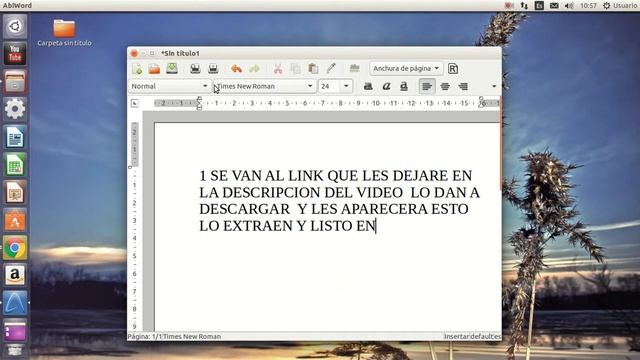Undo the last edit
640x360 pixels.
click(x=236, y=69)
